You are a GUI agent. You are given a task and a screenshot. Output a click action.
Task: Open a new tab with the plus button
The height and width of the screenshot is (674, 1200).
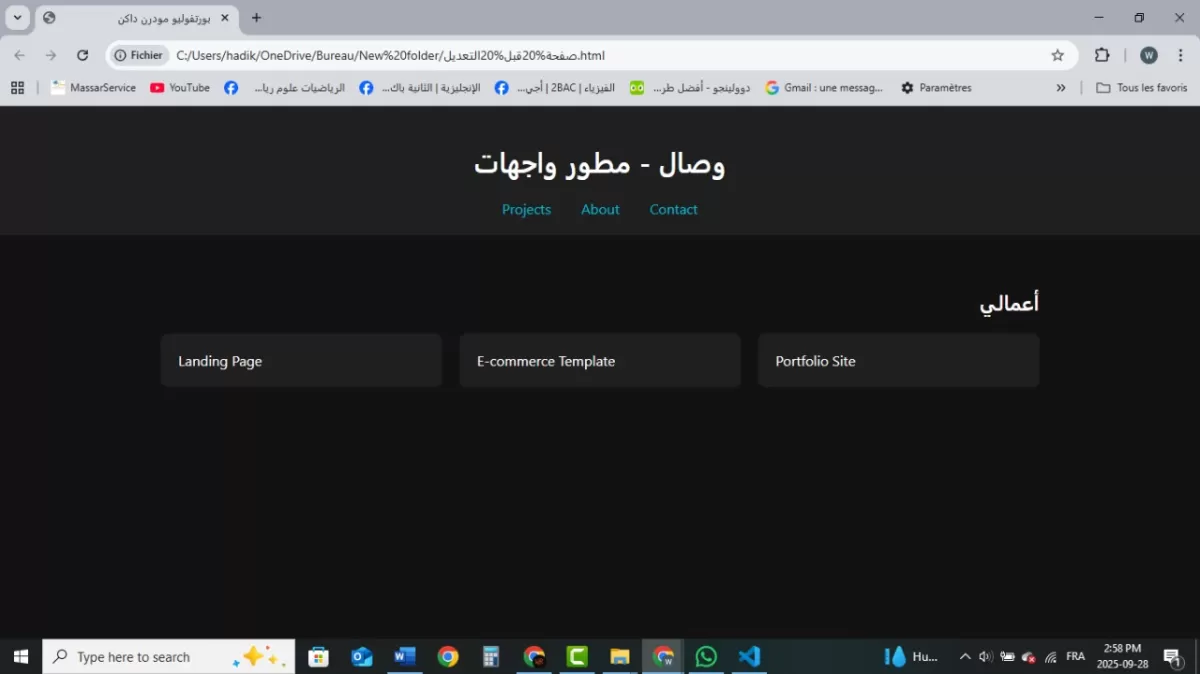[256, 18]
